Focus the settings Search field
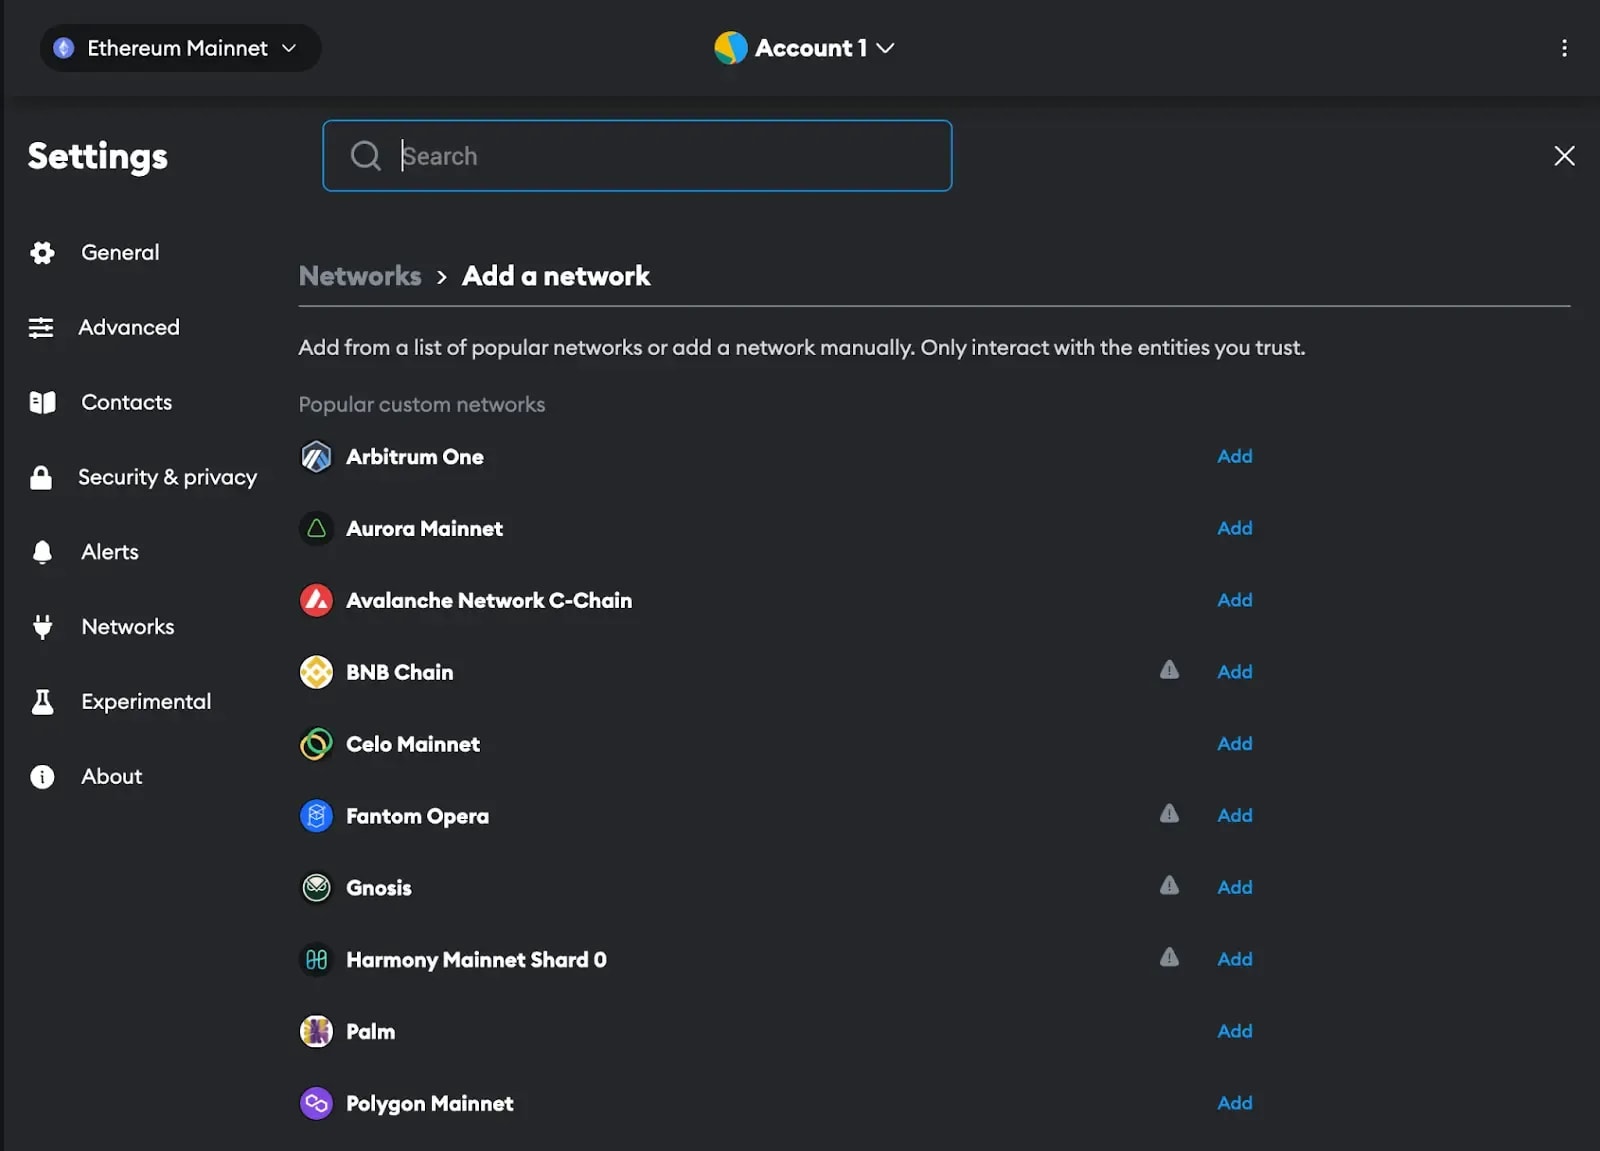Viewport: 1600px width, 1151px height. click(x=637, y=156)
